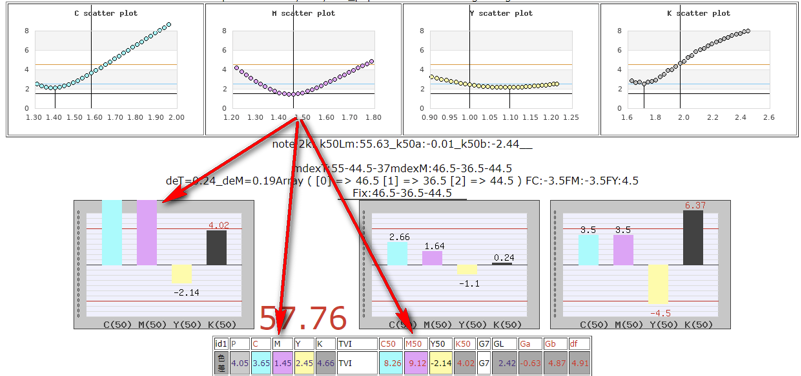Click the 4.87 cell under Gb

[554, 364]
